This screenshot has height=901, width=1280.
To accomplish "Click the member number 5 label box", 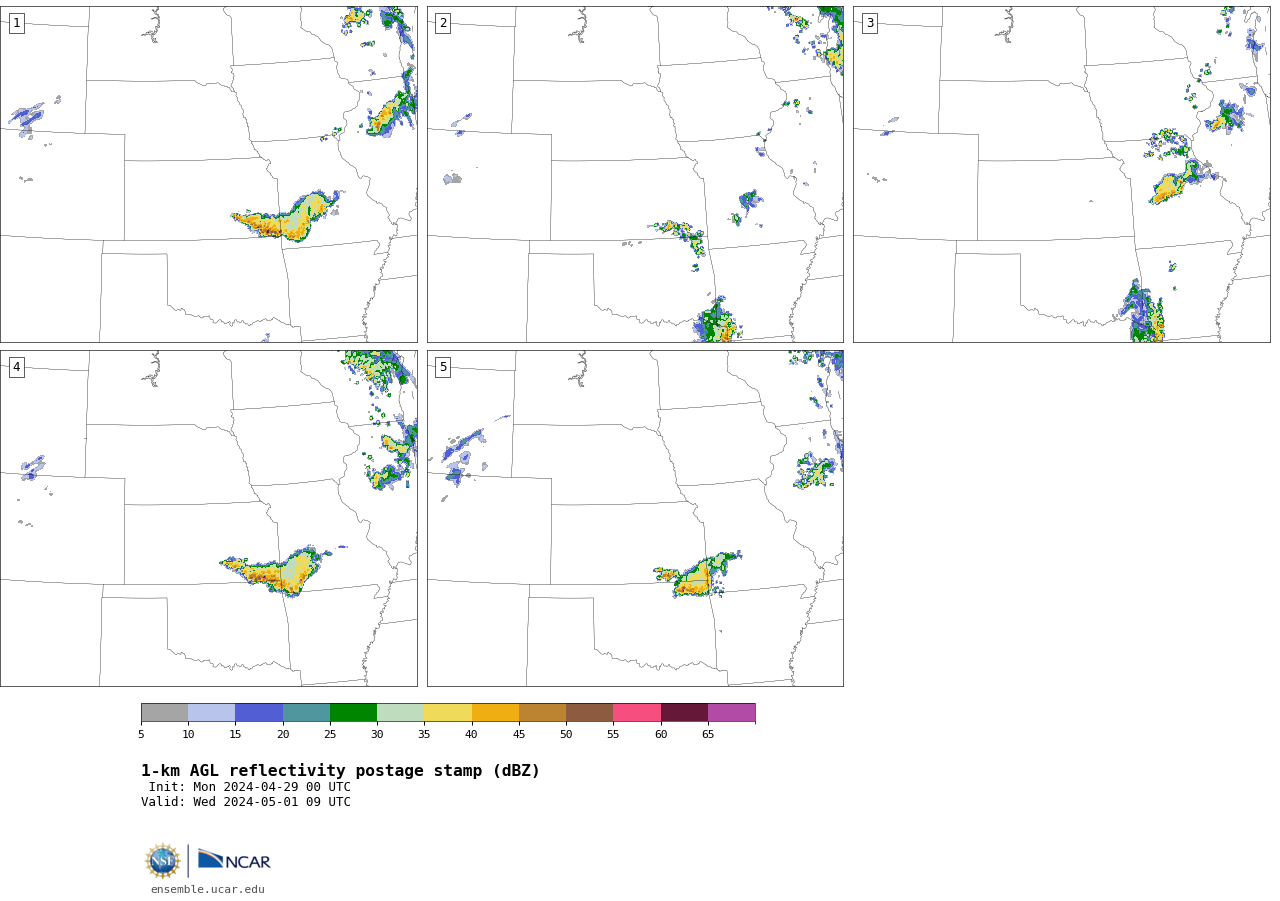I will [443, 367].
